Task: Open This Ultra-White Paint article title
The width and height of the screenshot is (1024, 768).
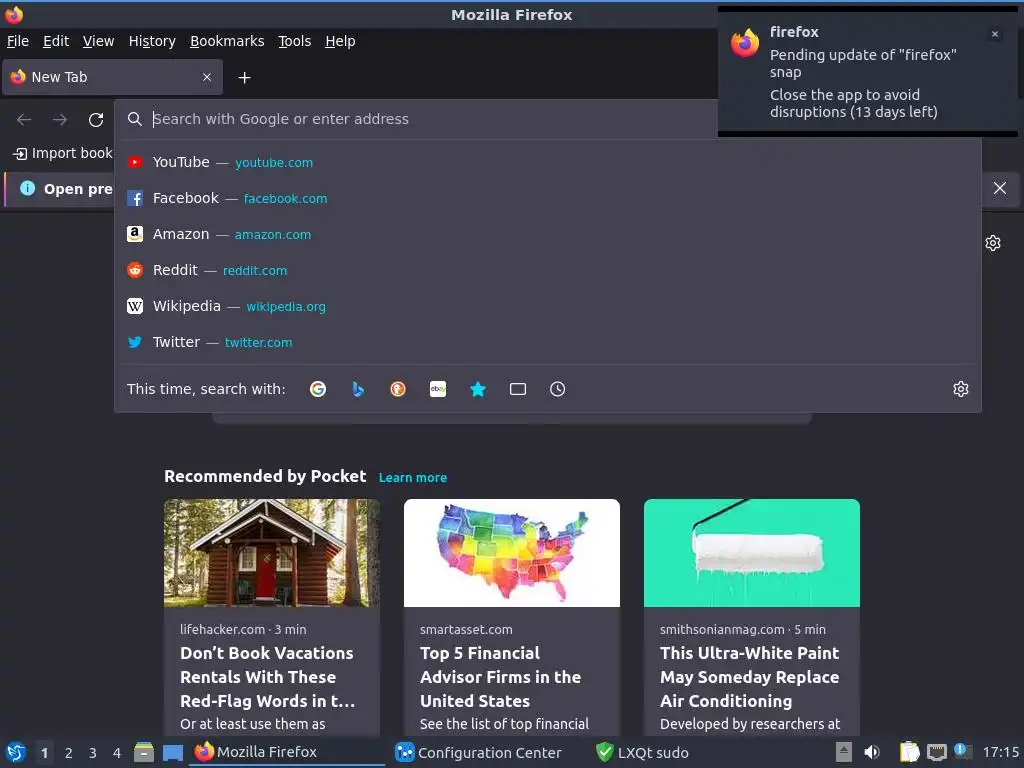Action: [750, 677]
